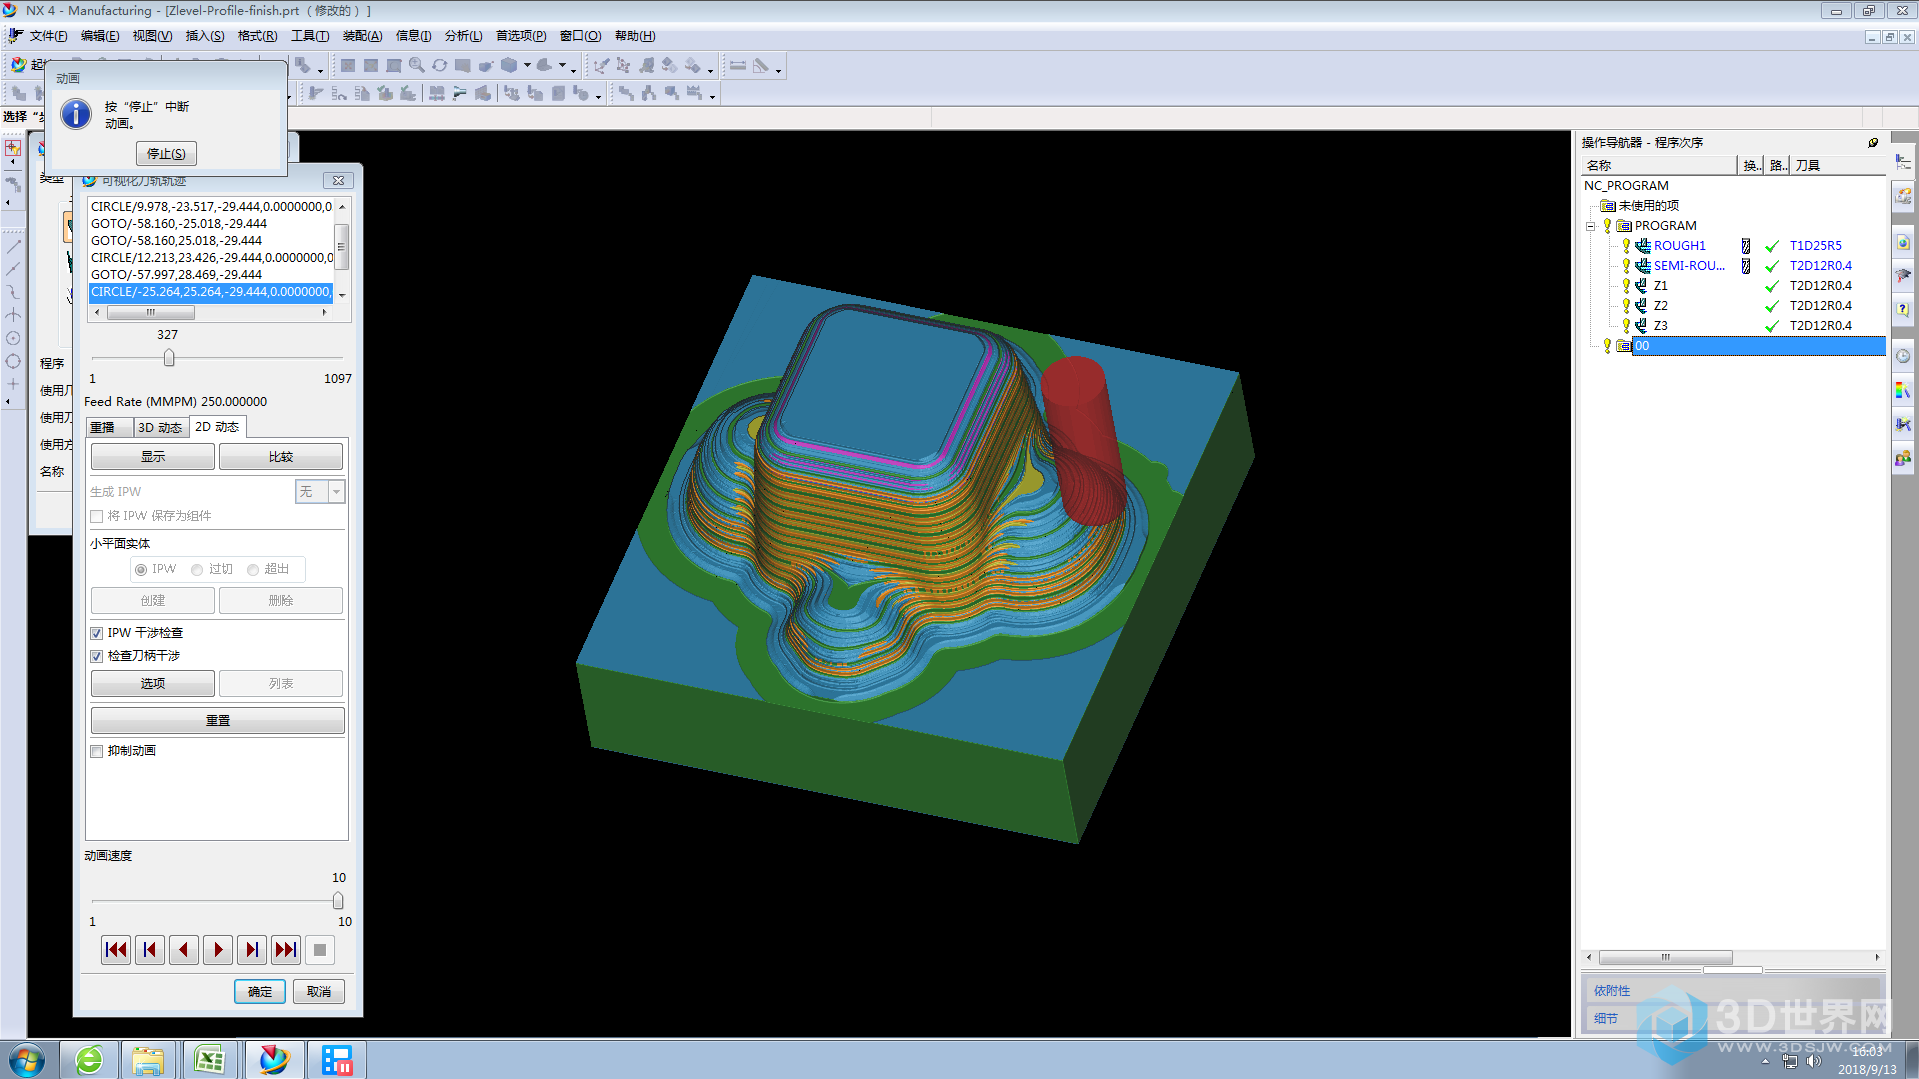Image resolution: width=1919 pixels, height=1079 pixels.
Task: Open the History clock sidebar icon
Action: point(1903,356)
